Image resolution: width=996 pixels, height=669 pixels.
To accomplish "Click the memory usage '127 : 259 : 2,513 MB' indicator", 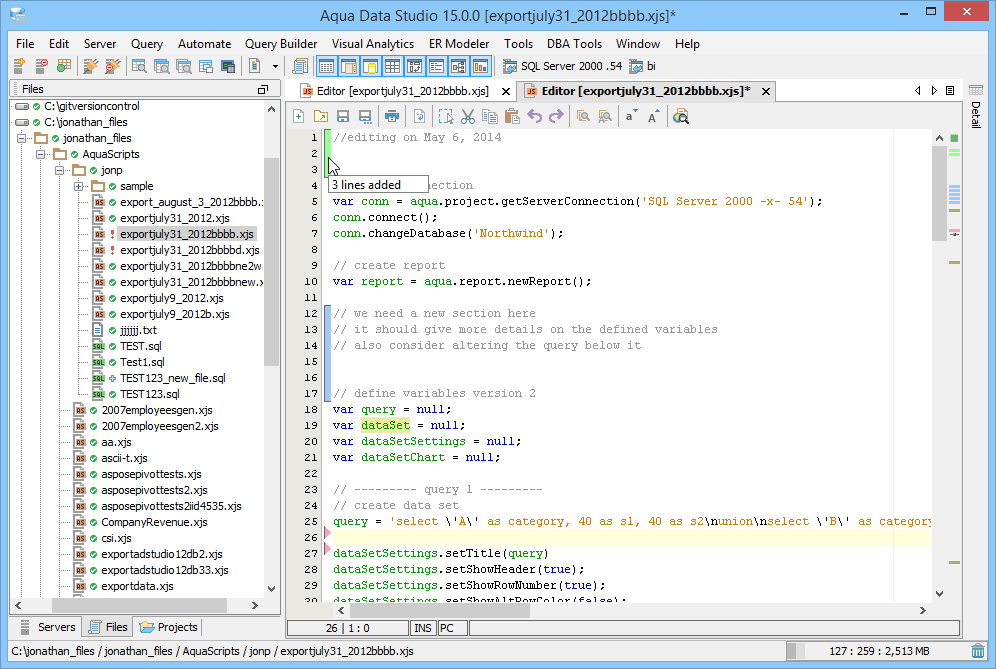I will coord(879,651).
